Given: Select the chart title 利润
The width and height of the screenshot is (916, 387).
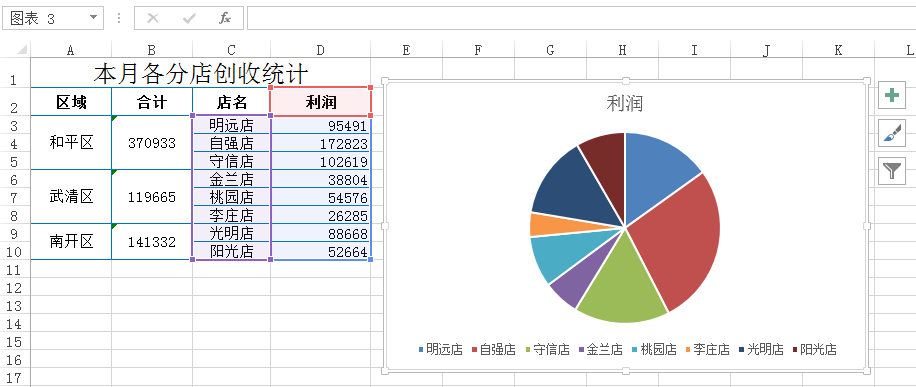Looking at the screenshot, I should (625, 104).
